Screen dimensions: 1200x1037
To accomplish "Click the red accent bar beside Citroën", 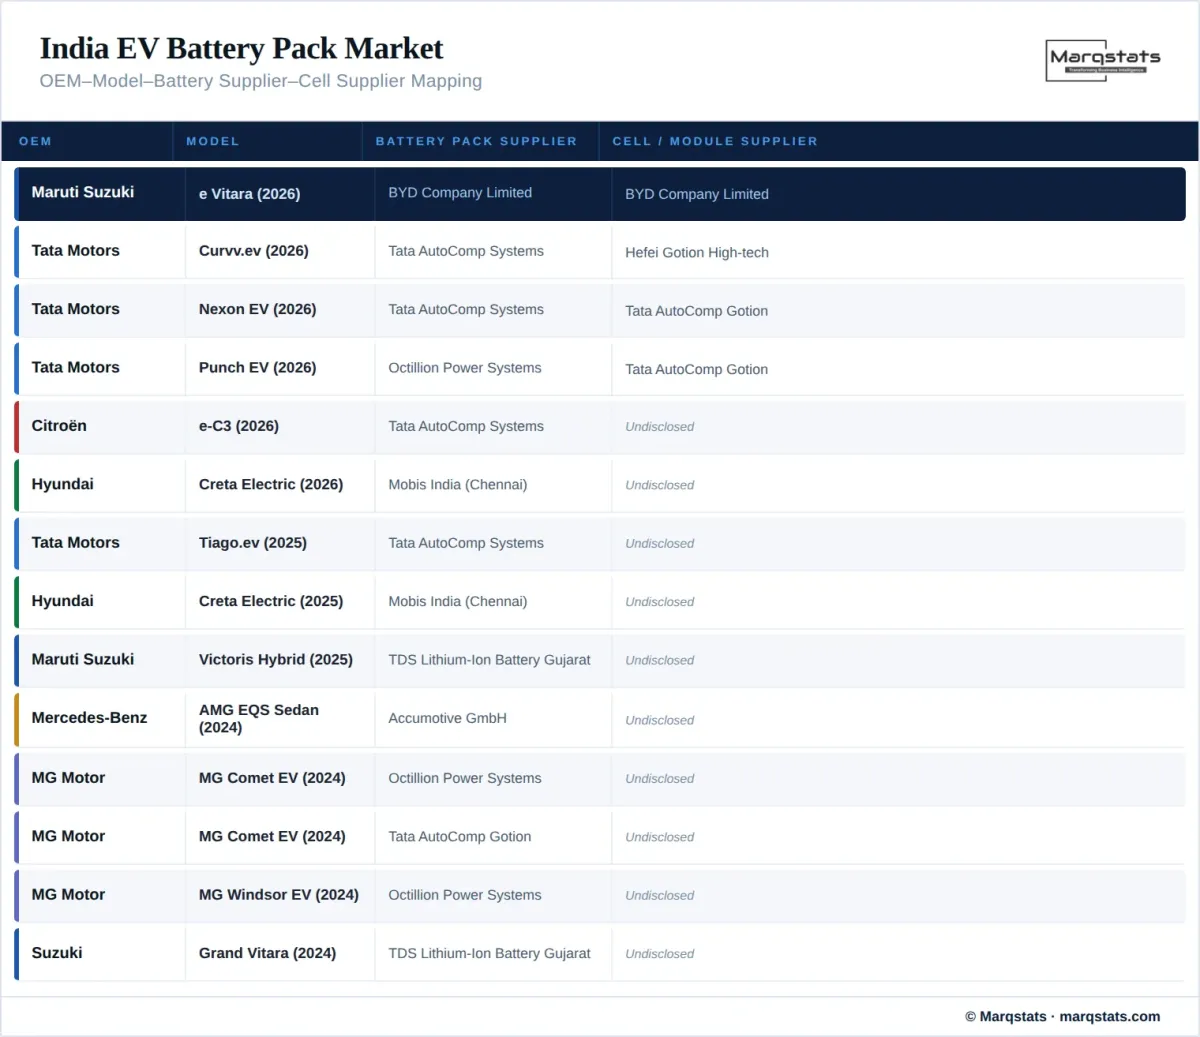I will (x=15, y=426).
